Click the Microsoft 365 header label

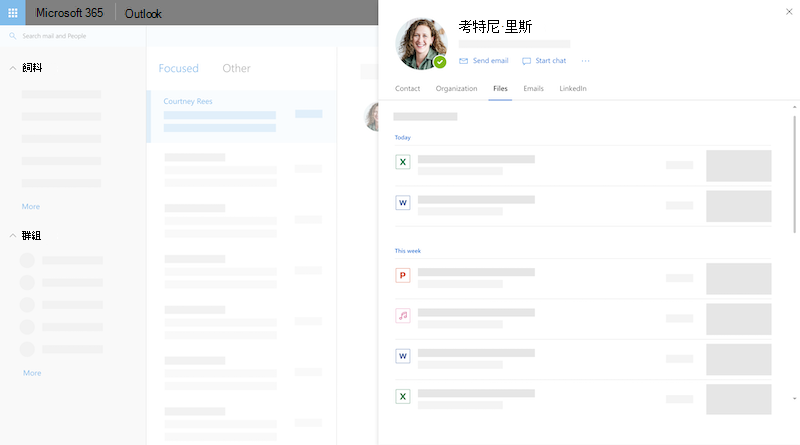tap(69, 13)
